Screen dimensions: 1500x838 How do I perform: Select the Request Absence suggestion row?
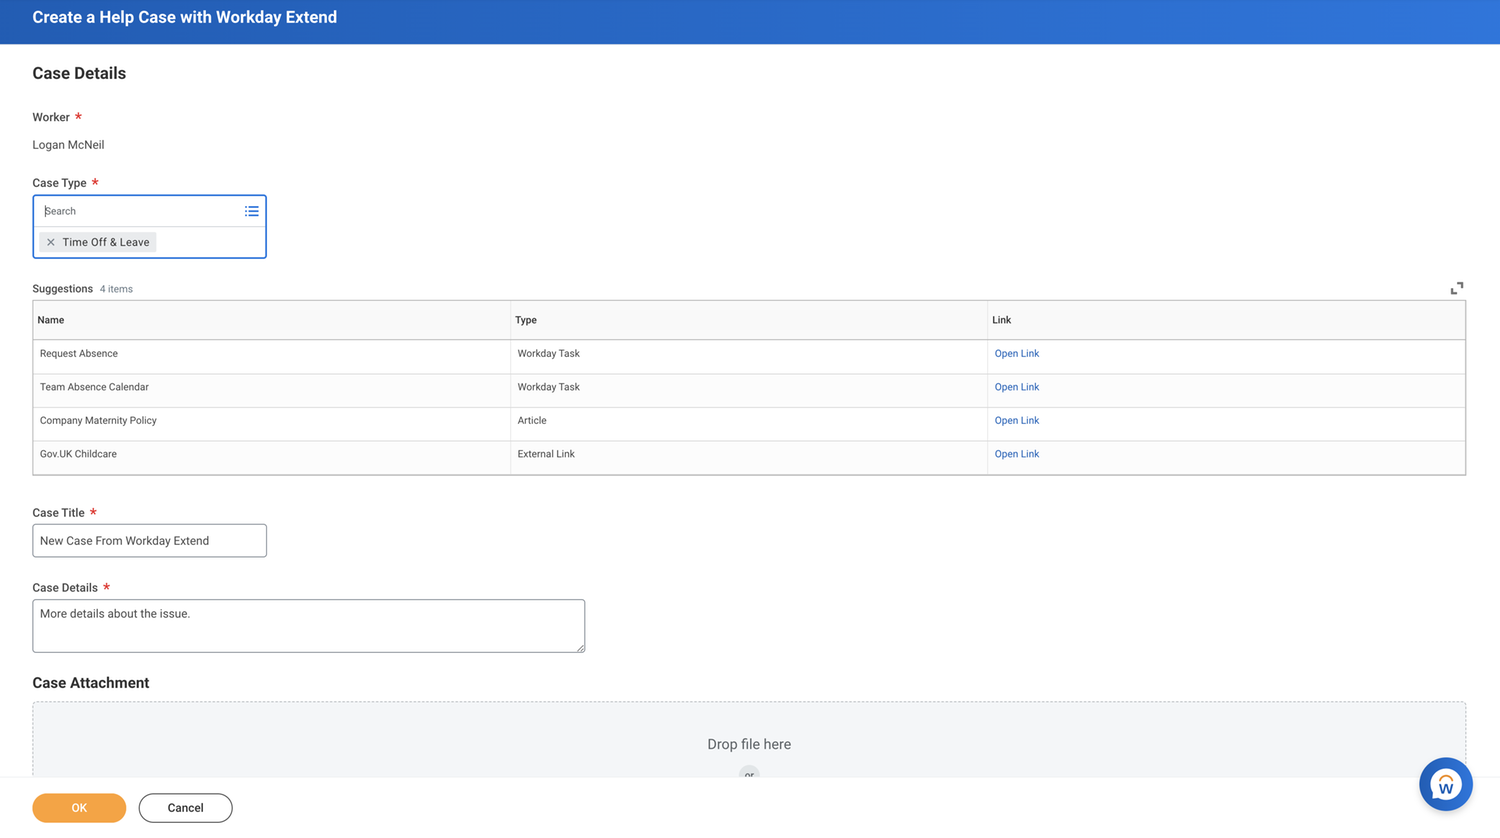pos(78,353)
